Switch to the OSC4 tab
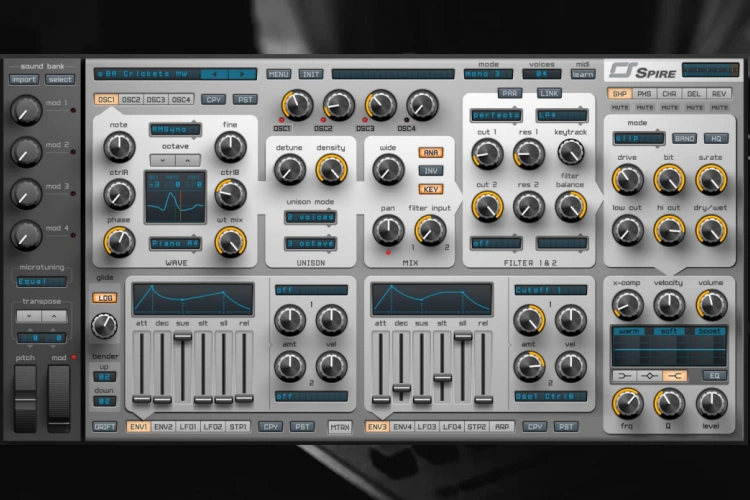750x500 pixels. click(181, 100)
